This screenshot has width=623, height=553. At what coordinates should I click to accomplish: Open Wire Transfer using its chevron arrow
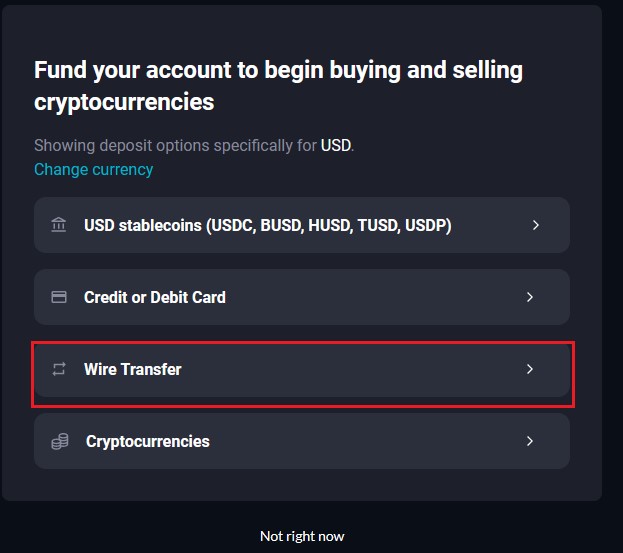(530, 369)
